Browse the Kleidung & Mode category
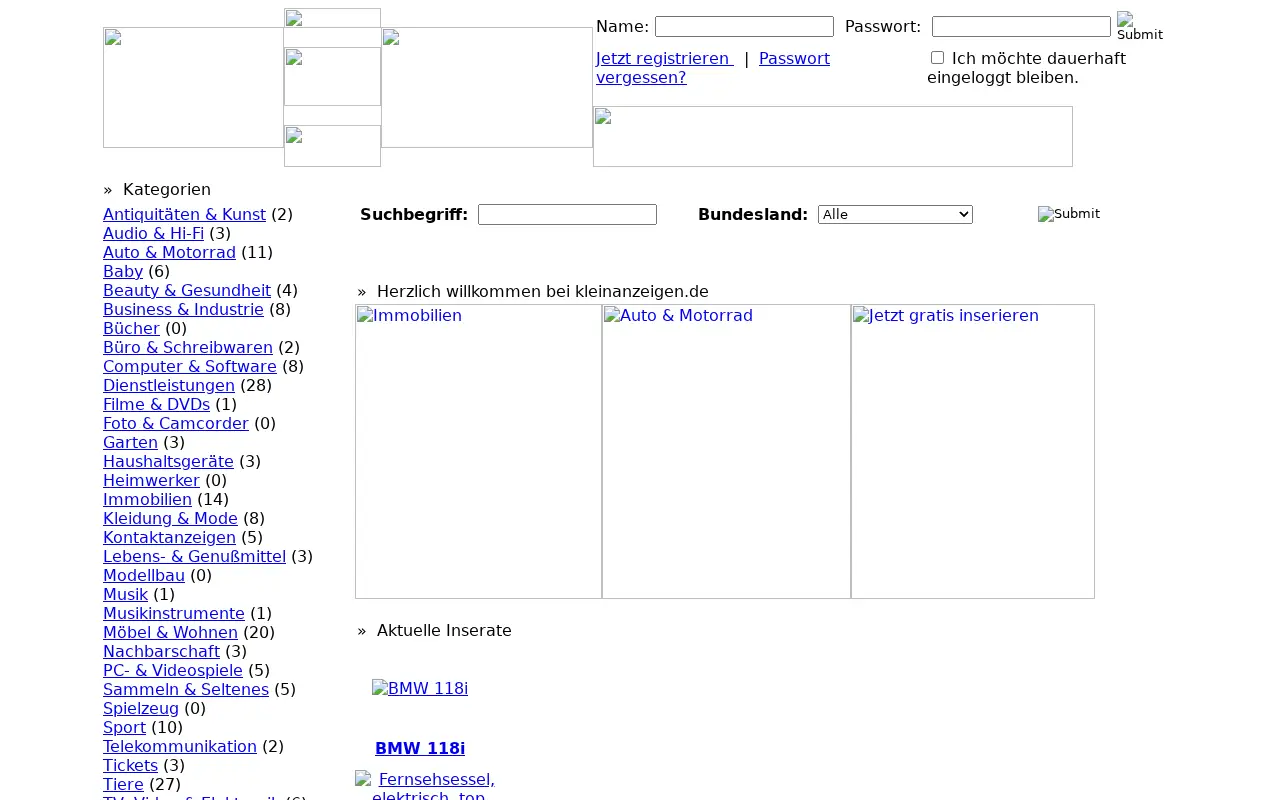Viewport: 1280px width, 800px height. [x=170, y=518]
